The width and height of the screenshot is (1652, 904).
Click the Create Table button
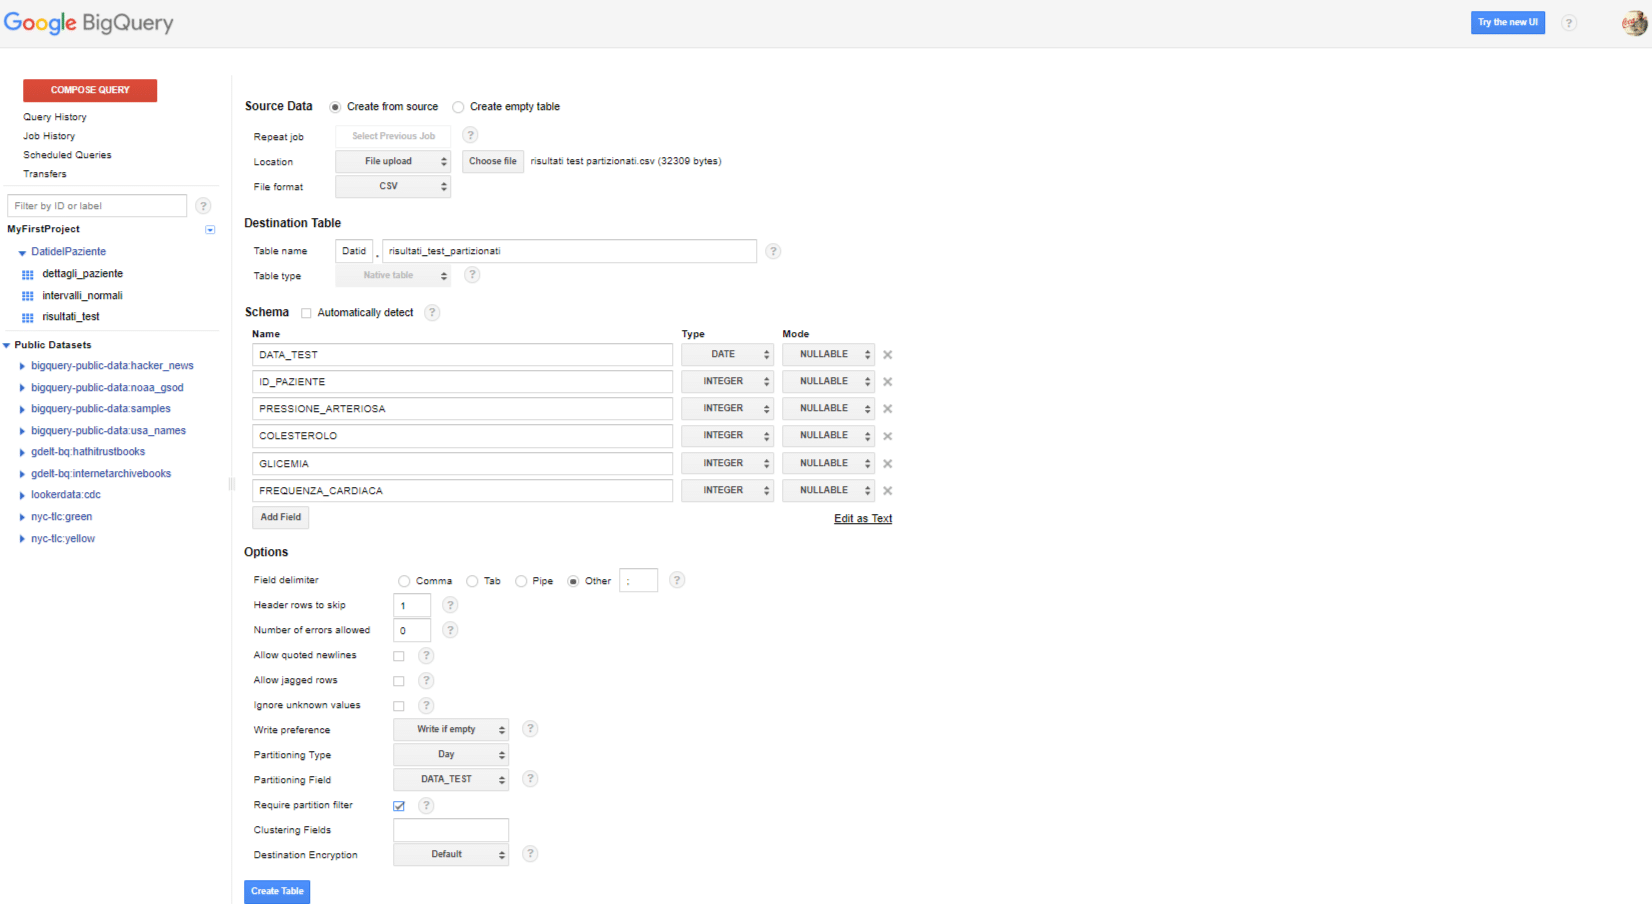pyautogui.click(x=277, y=891)
